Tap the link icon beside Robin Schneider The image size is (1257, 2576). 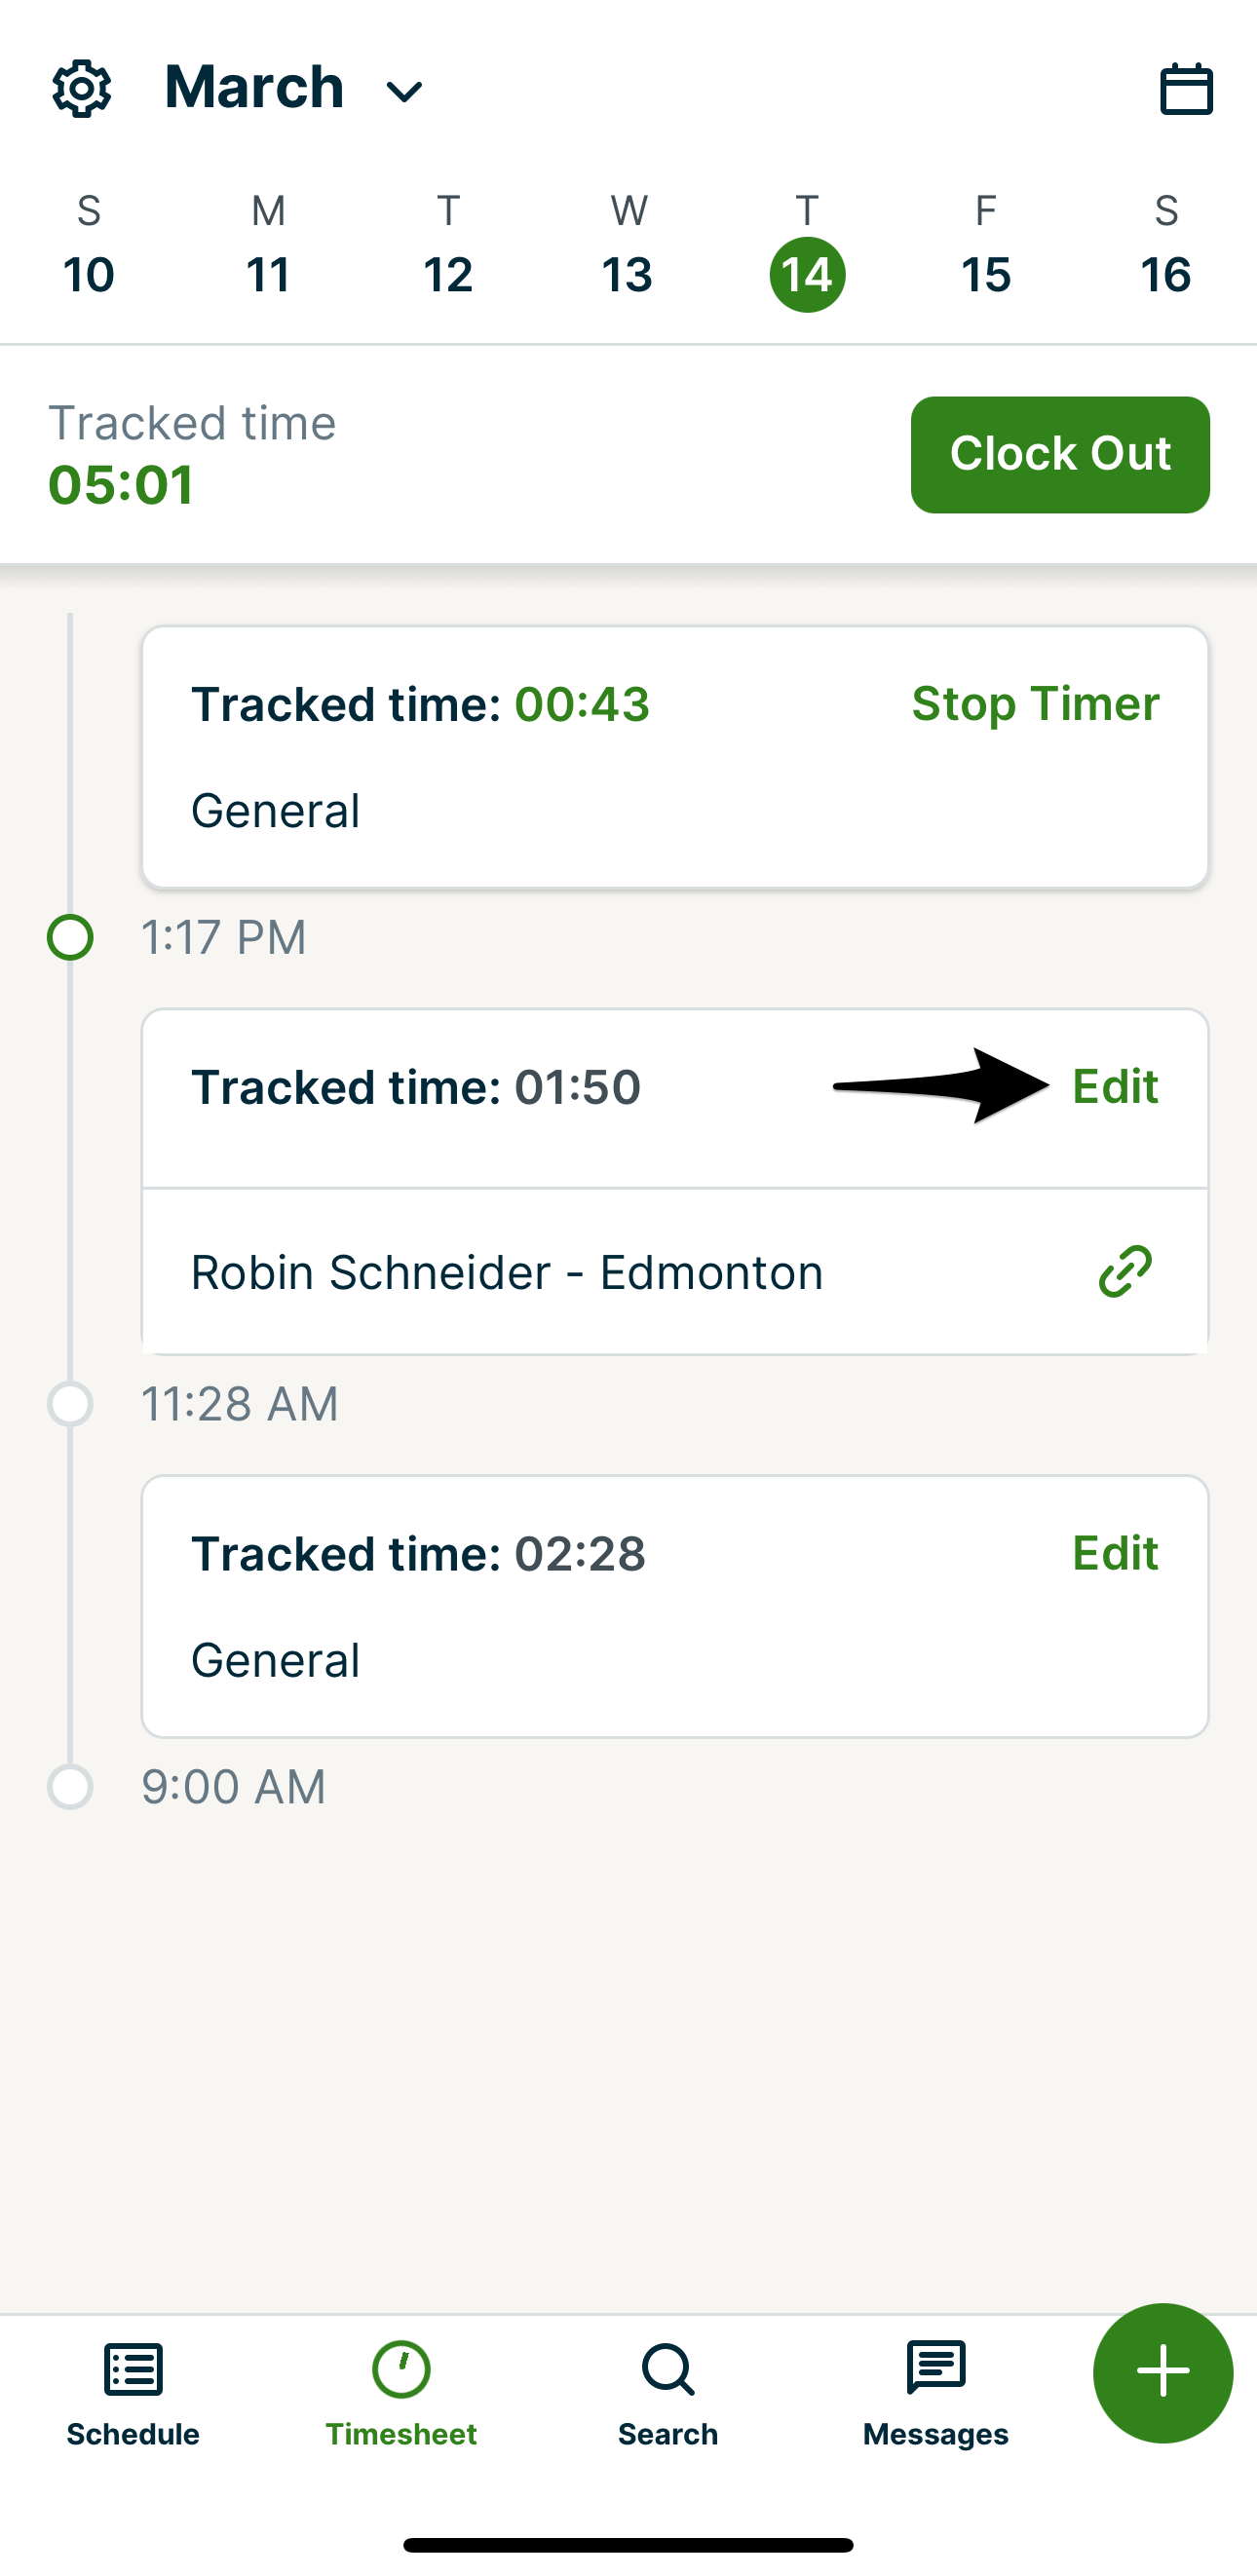[x=1125, y=1272]
